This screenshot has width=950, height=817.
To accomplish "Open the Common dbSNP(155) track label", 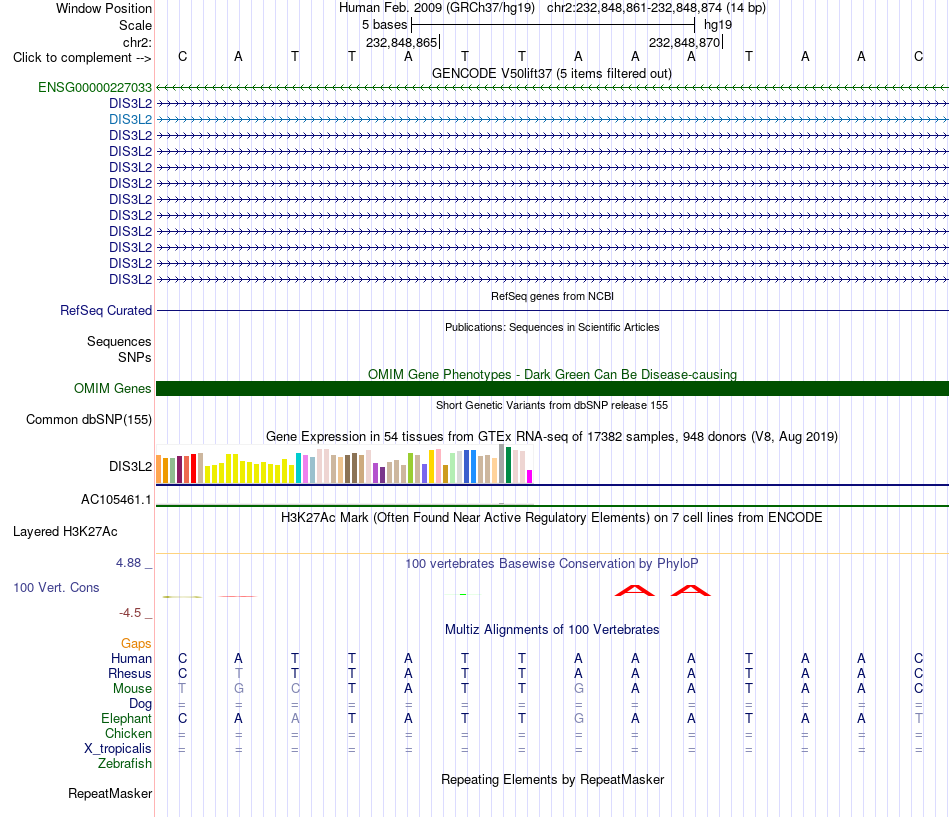I will 89,419.
